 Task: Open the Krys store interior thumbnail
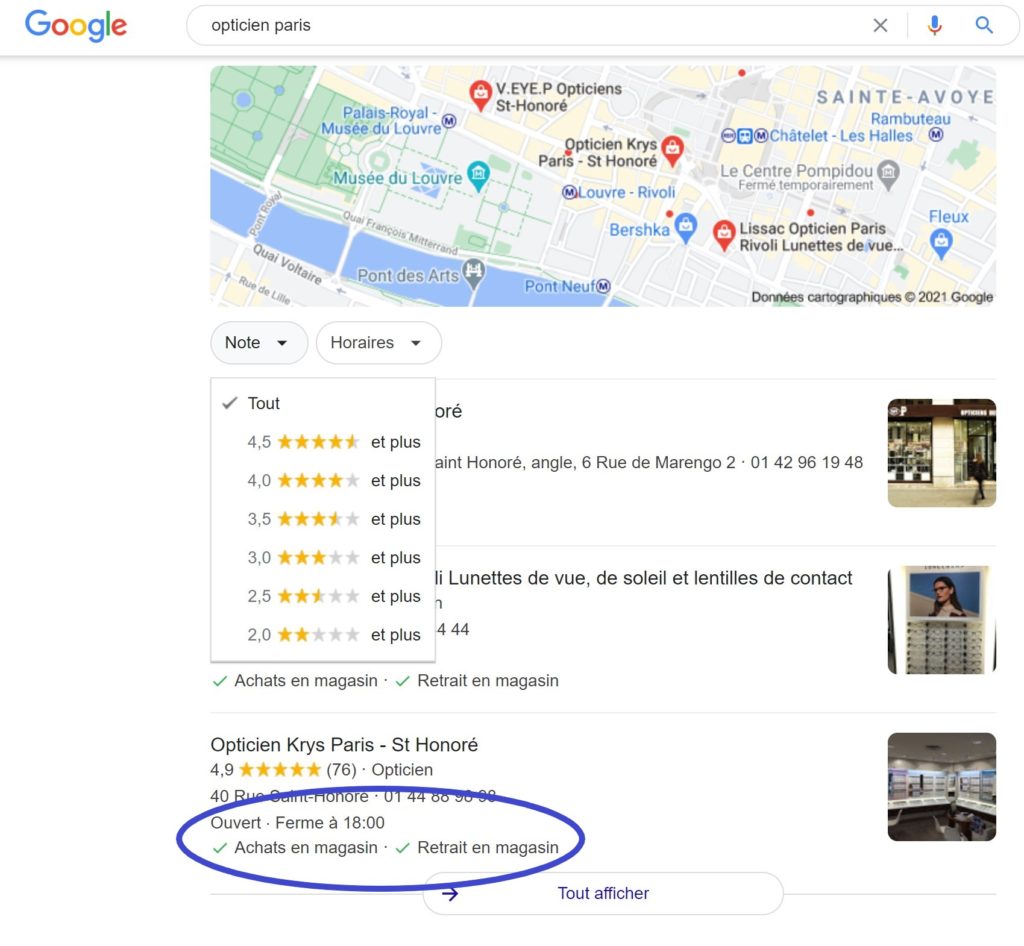point(942,787)
